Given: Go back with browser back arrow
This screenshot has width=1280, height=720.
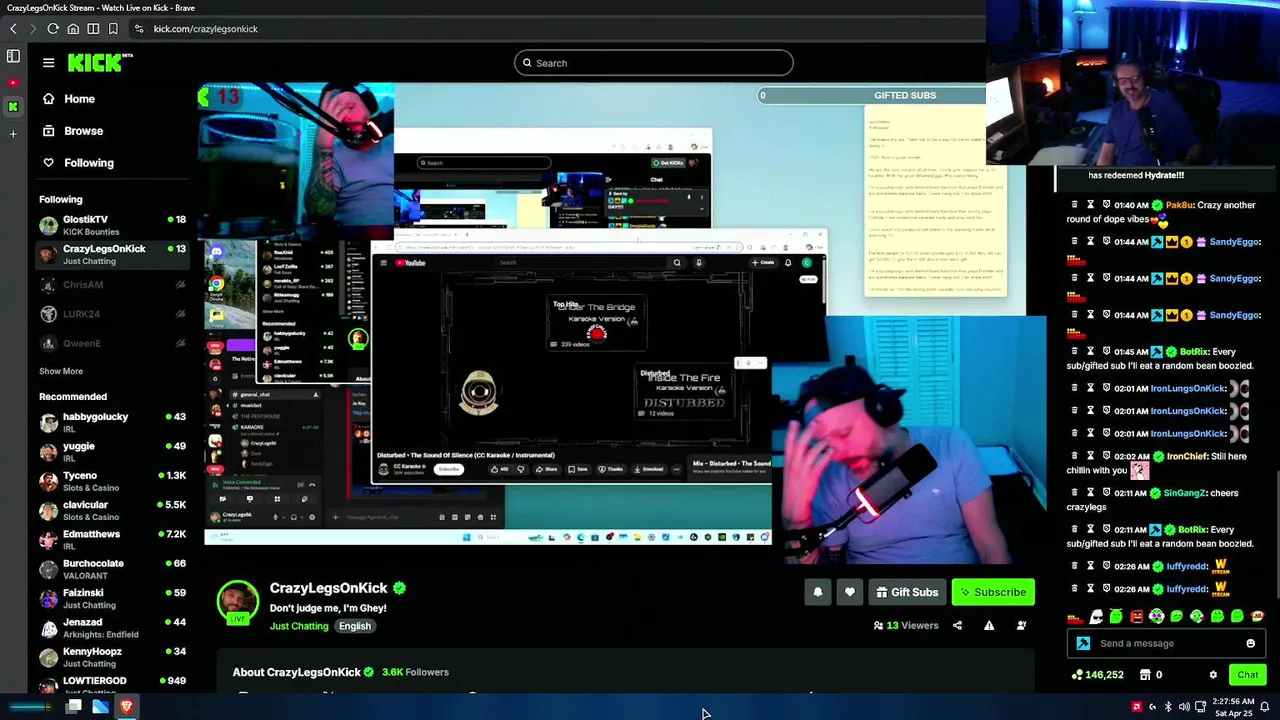Looking at the screenshot, I should pos(13,29).
